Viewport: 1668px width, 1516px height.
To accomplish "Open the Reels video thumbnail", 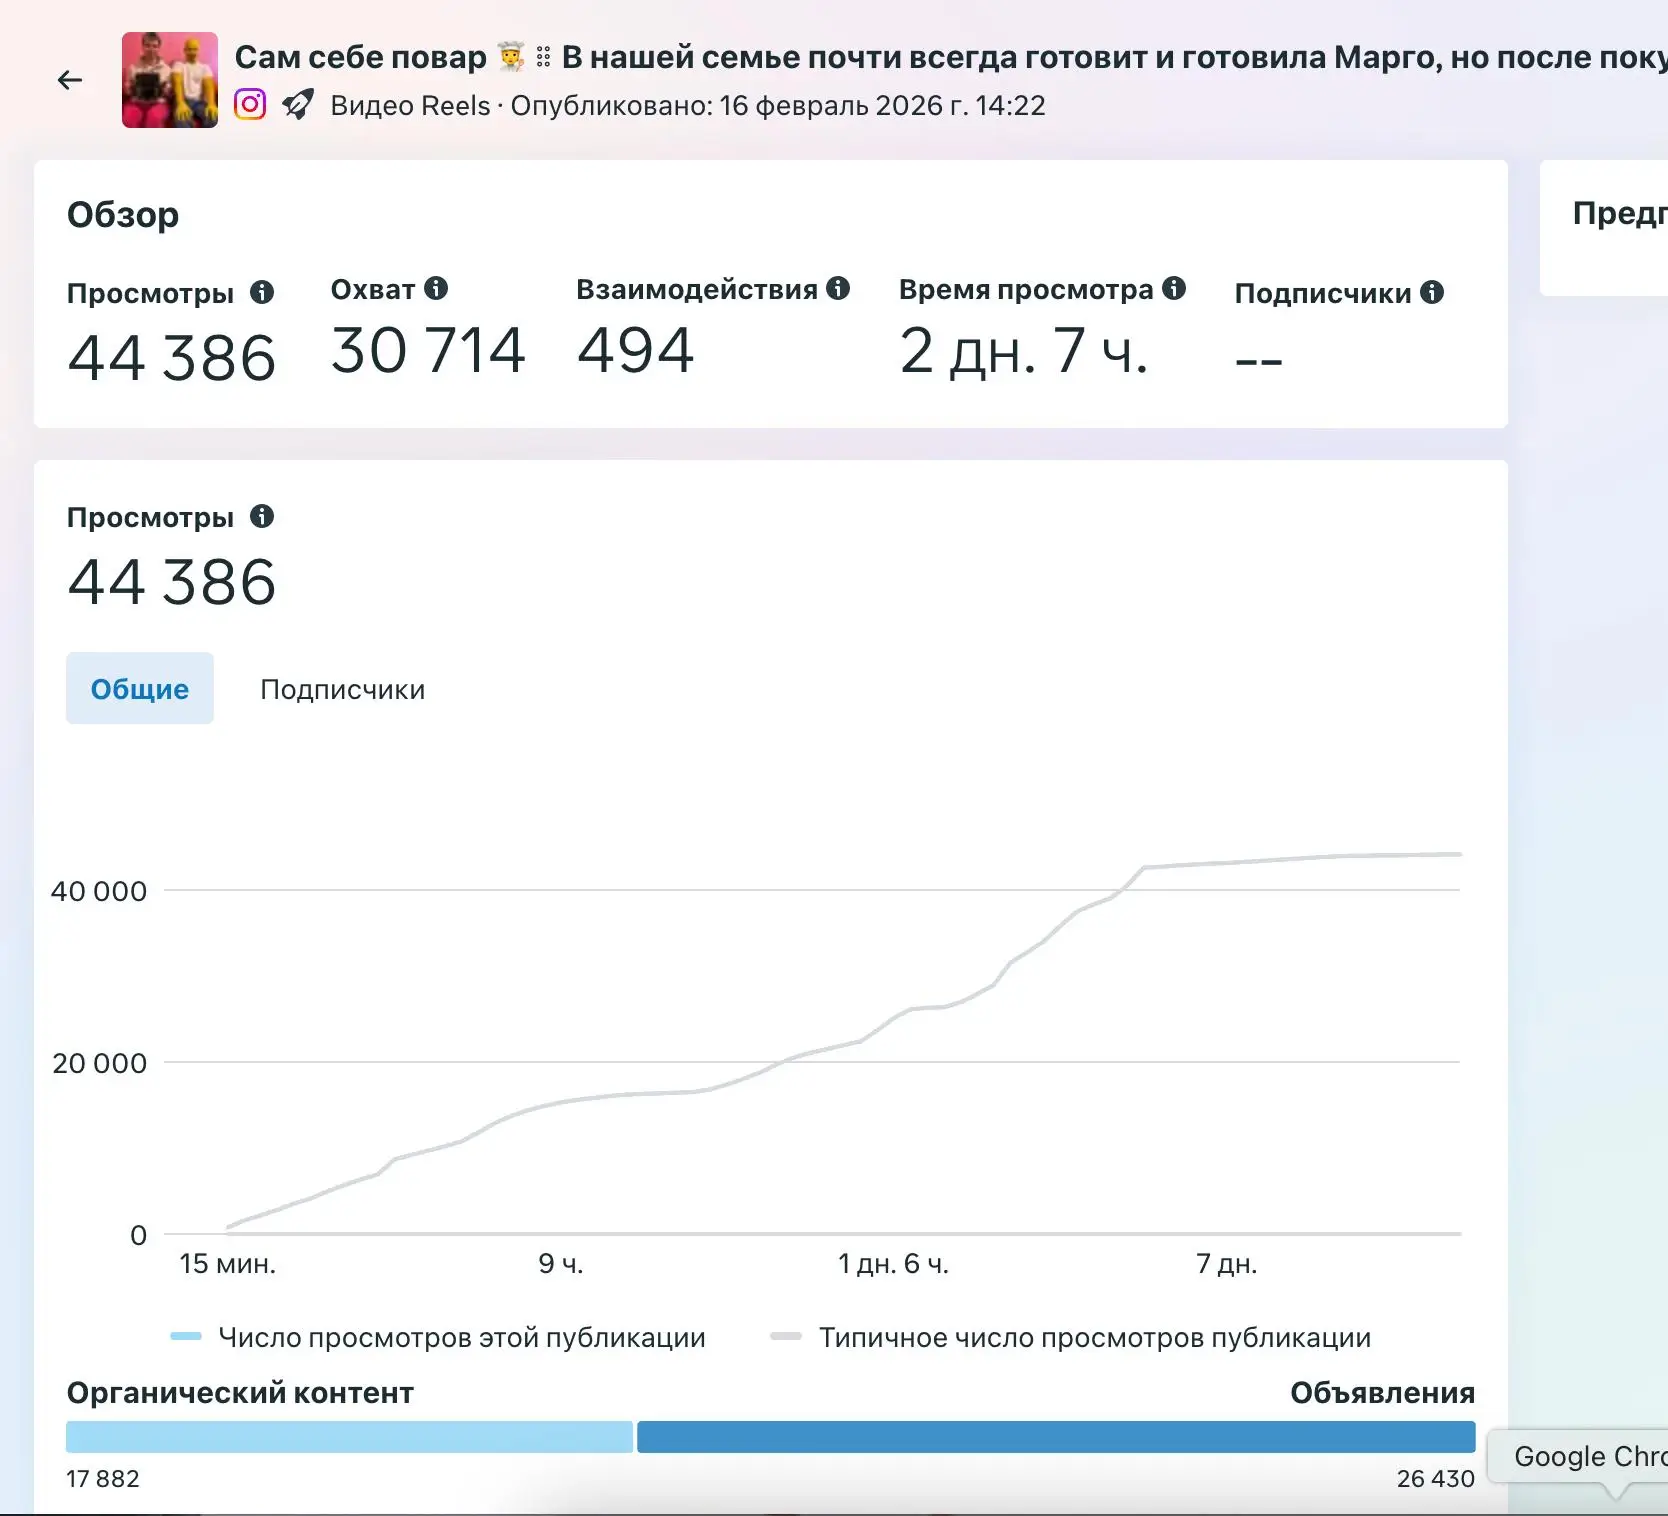I will 170,80.
